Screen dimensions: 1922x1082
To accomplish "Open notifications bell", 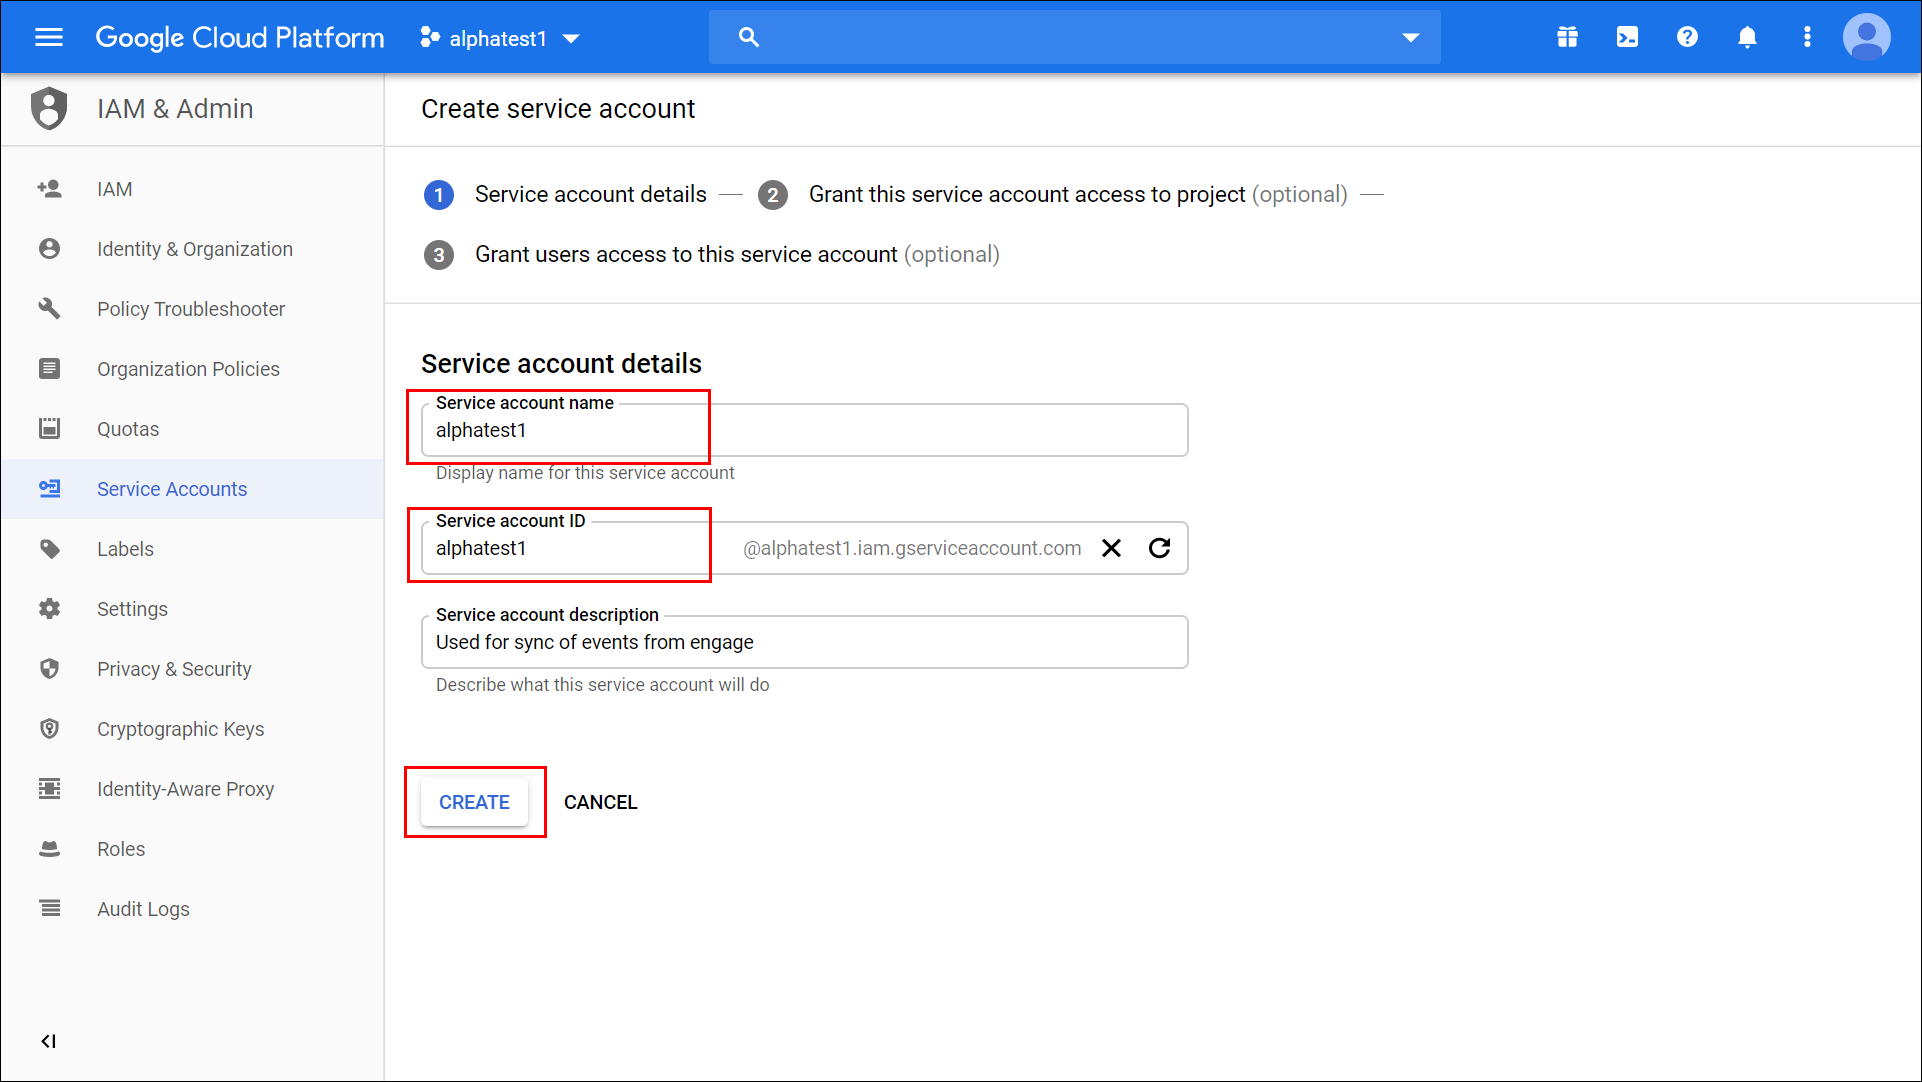I will click(1747, 38).
